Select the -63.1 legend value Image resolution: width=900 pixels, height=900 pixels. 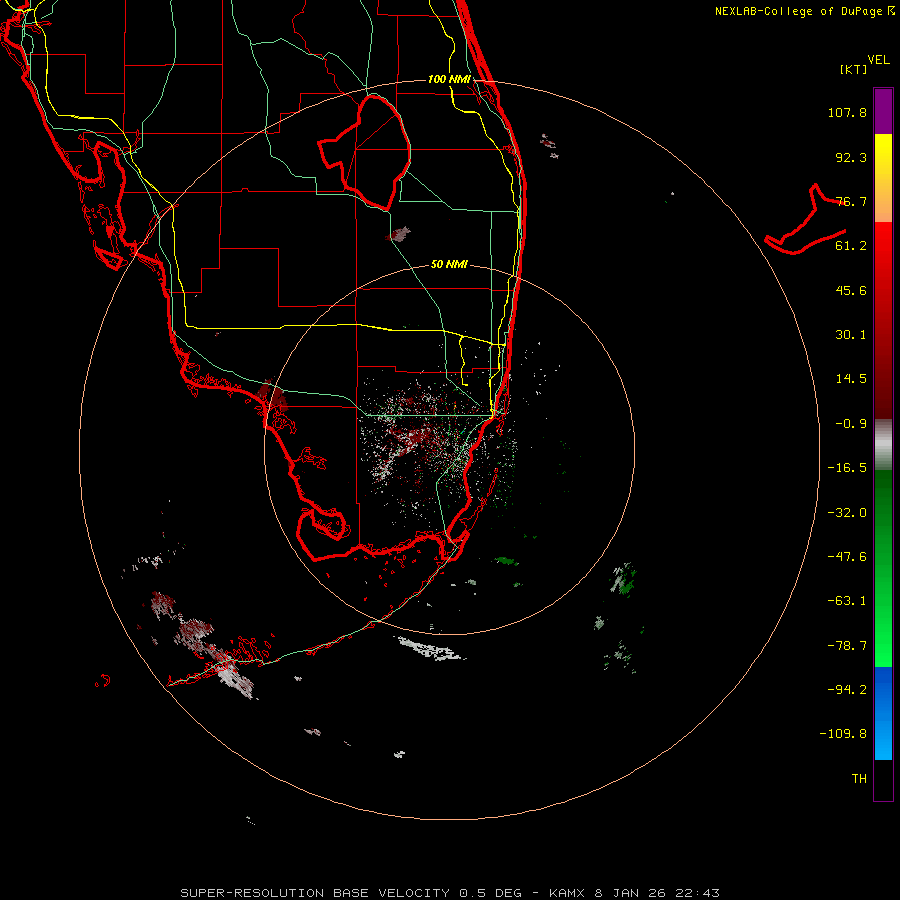coord(847,601)
